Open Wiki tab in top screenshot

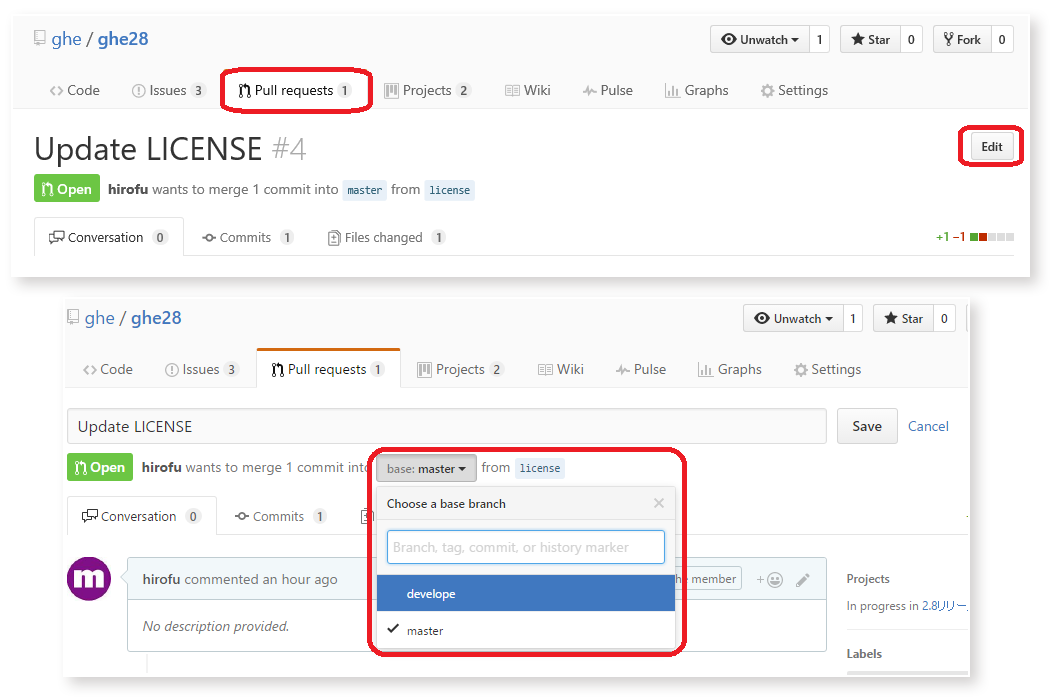coord(528,90)
